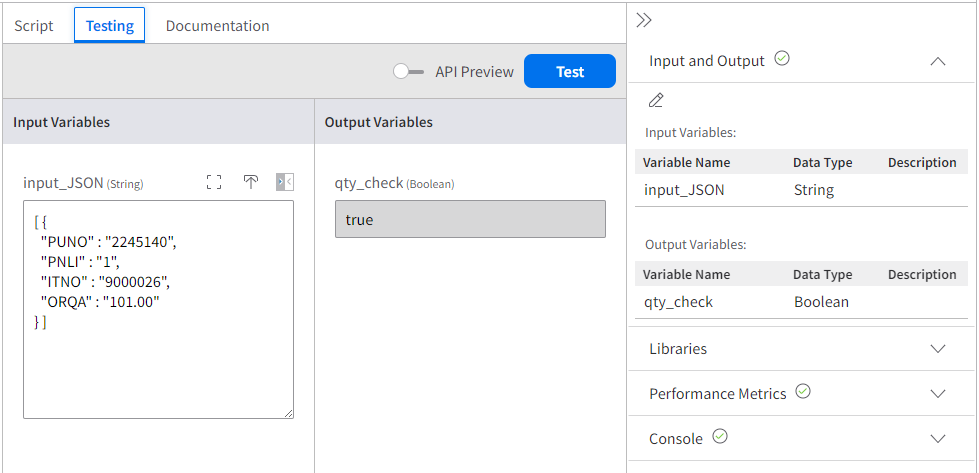The width and height of the screenshot is (979, 473).
Task: Click the Input and Output green check icon
Action: pos(782,59)
